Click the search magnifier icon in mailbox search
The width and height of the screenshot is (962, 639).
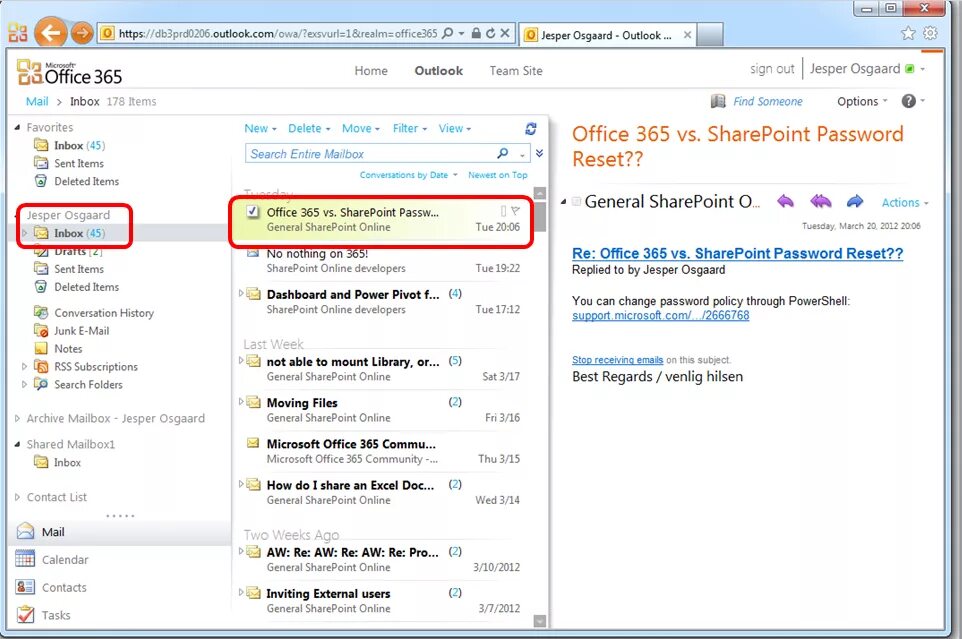coord(502,153)
